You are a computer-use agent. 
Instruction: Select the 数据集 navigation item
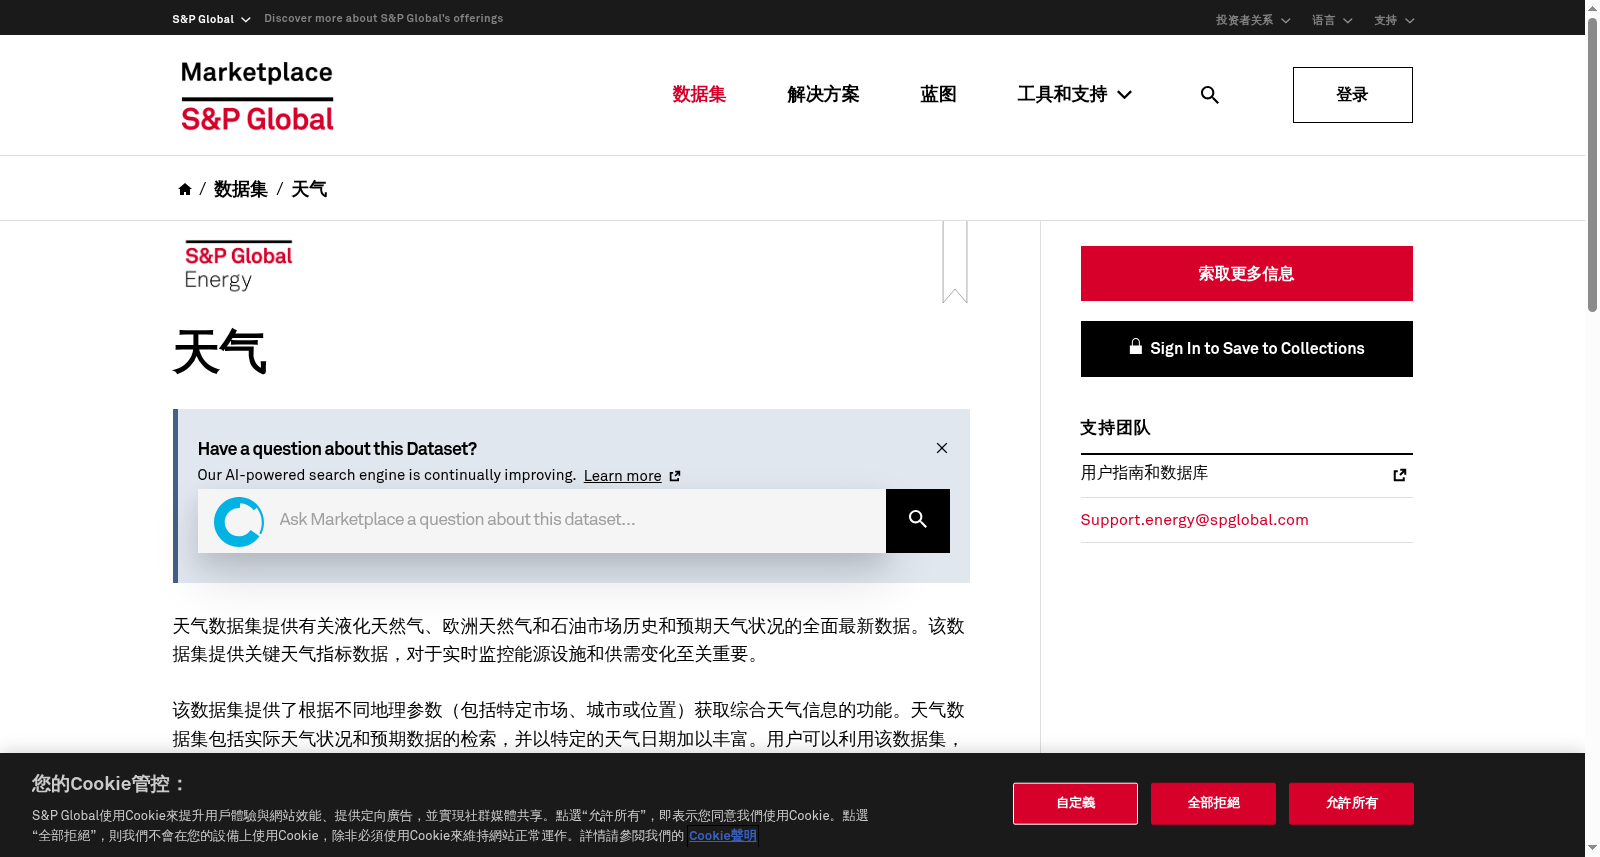(x=699, y=94)
